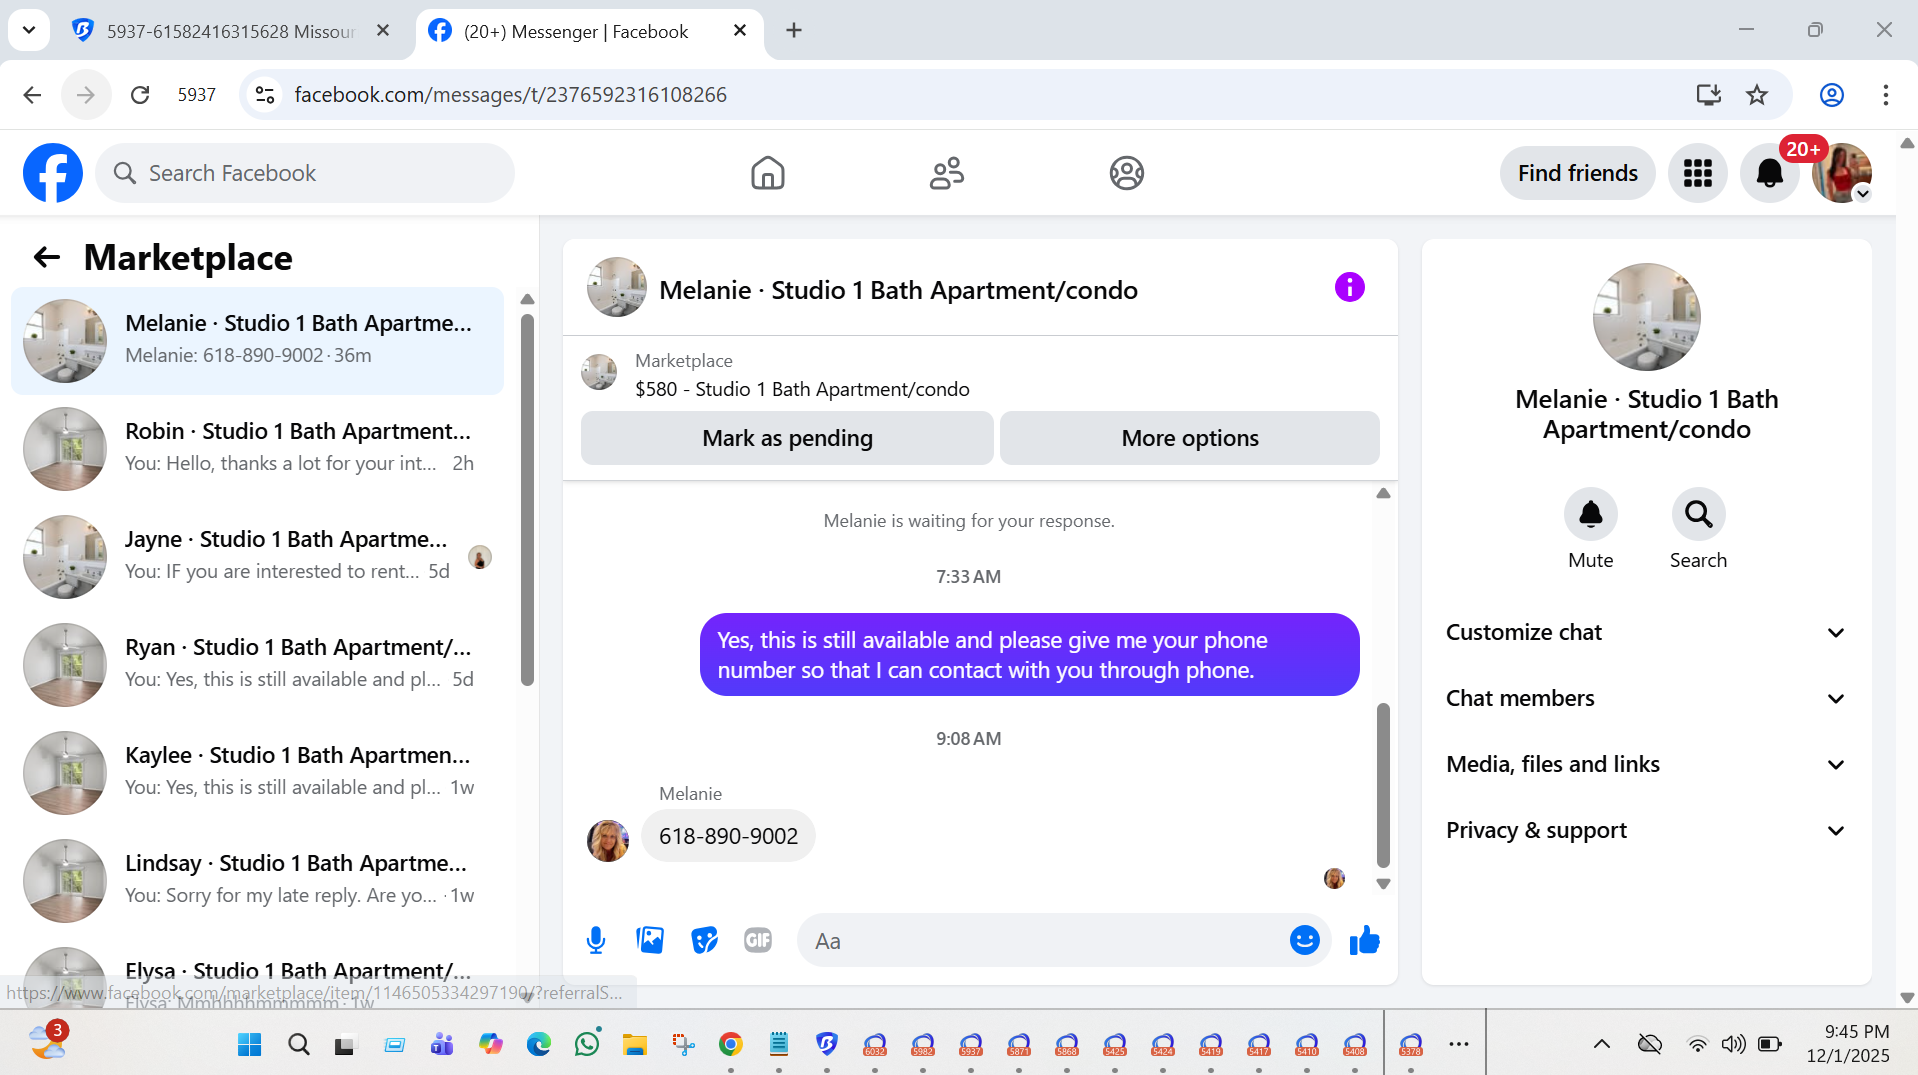Open Ryan's Studio Apartment chat
This screenshot has width=1918, height=1075.
257,665
